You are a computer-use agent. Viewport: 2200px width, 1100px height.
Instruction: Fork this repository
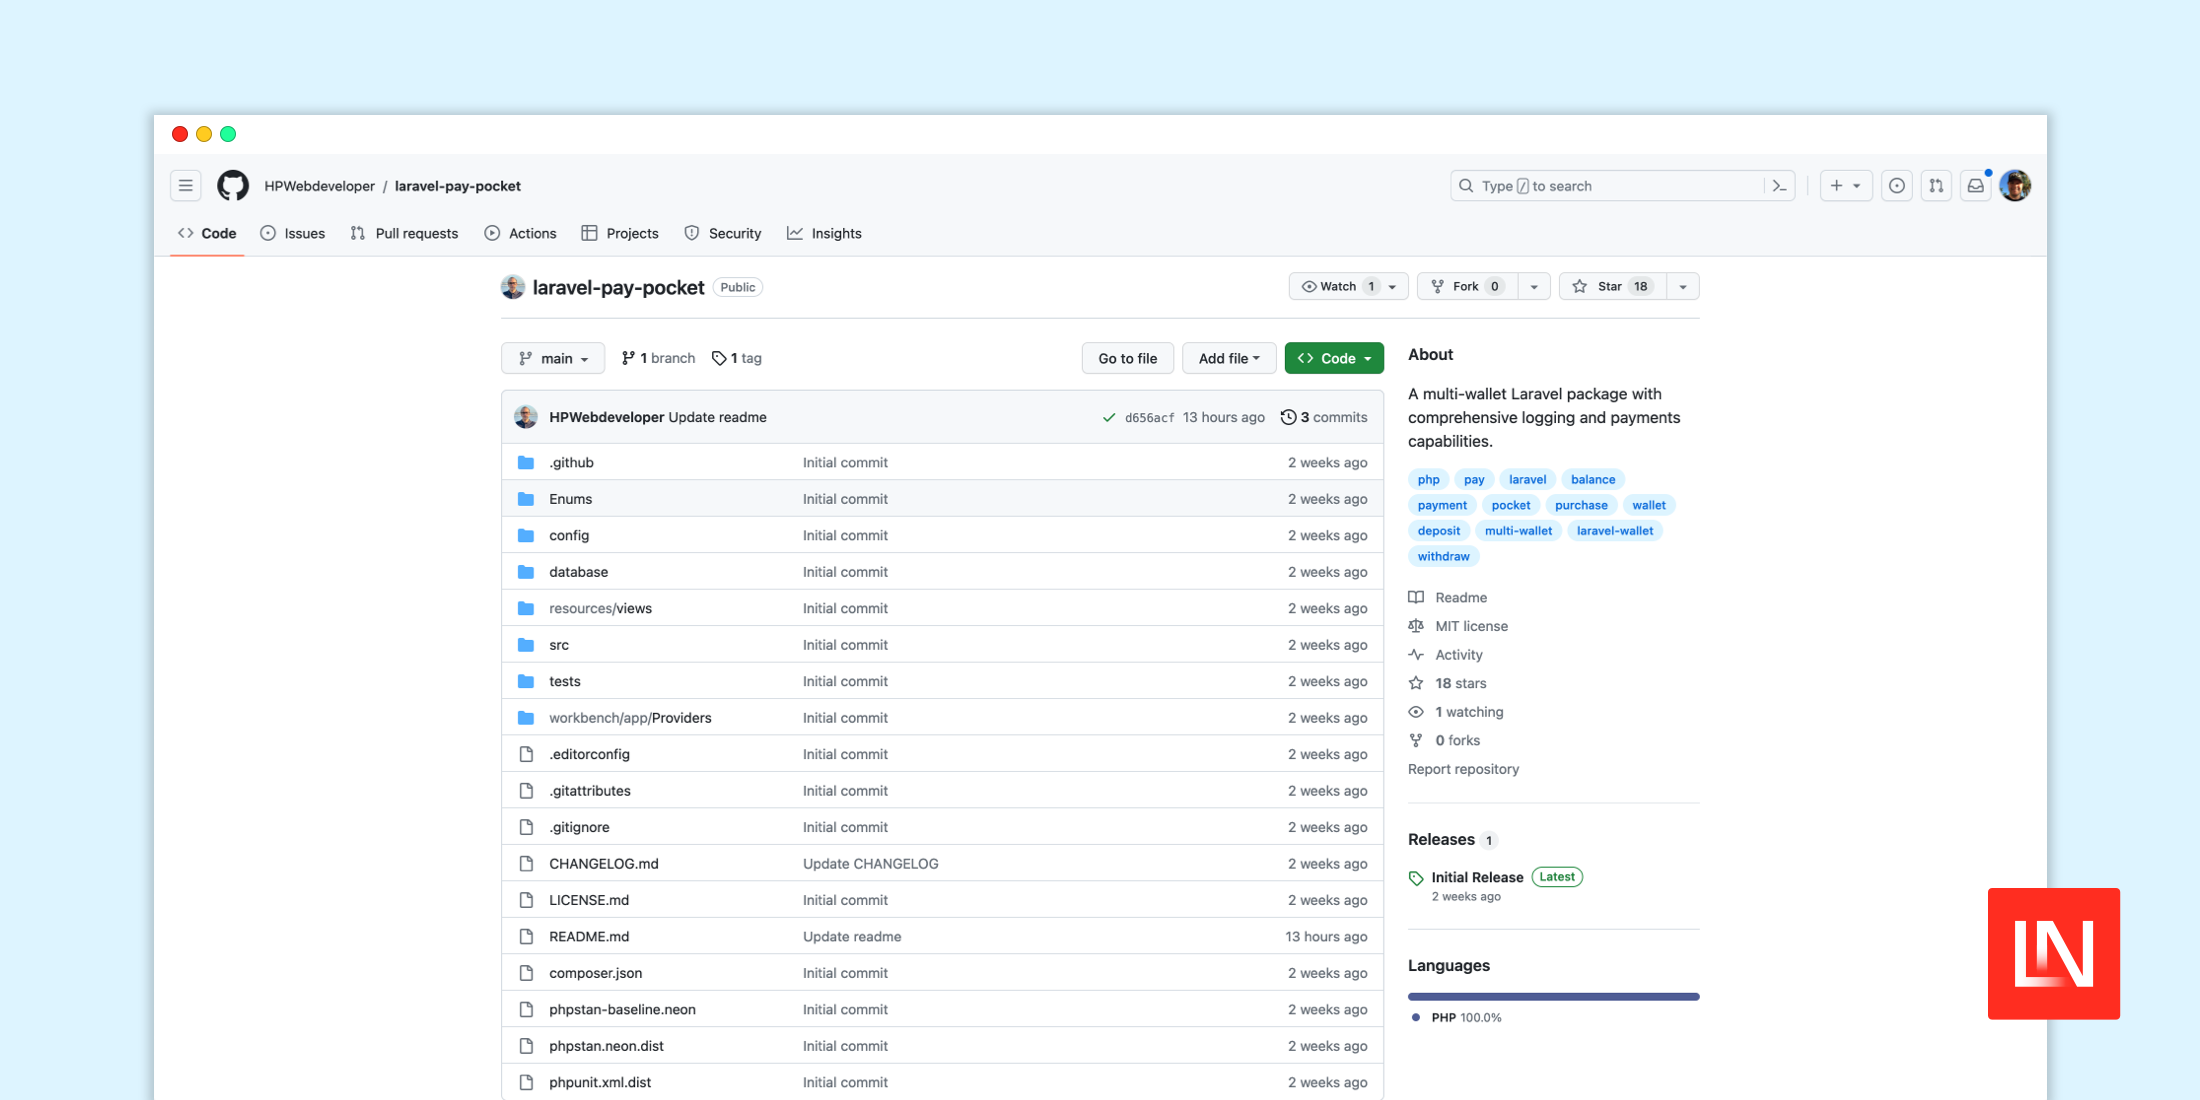tap(1467, 287)
